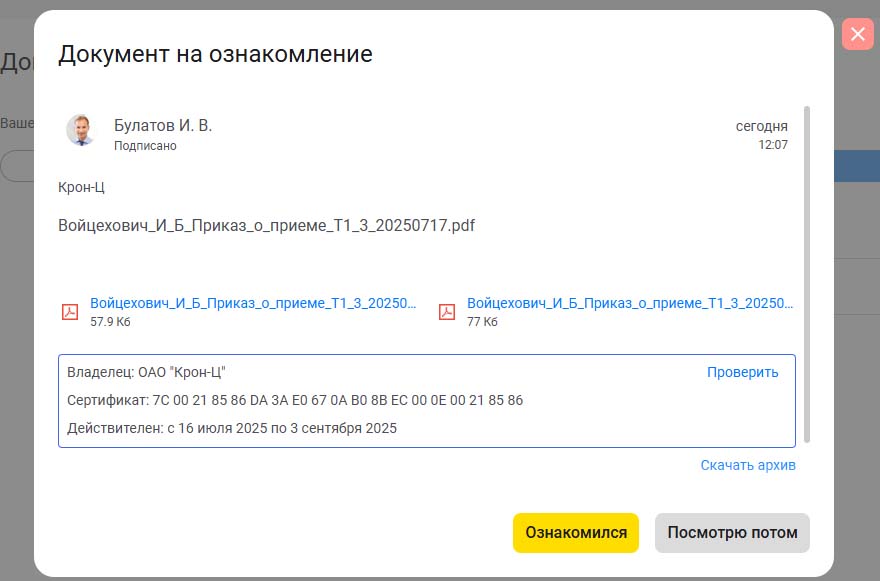Click Булатов И. В. profile avatar
The image size is (880, 581).
[x=80, y=130]
